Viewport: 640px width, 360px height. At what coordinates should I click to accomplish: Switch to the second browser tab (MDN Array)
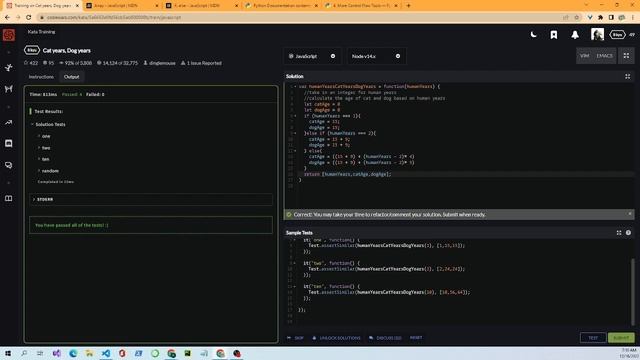[122, 6]
